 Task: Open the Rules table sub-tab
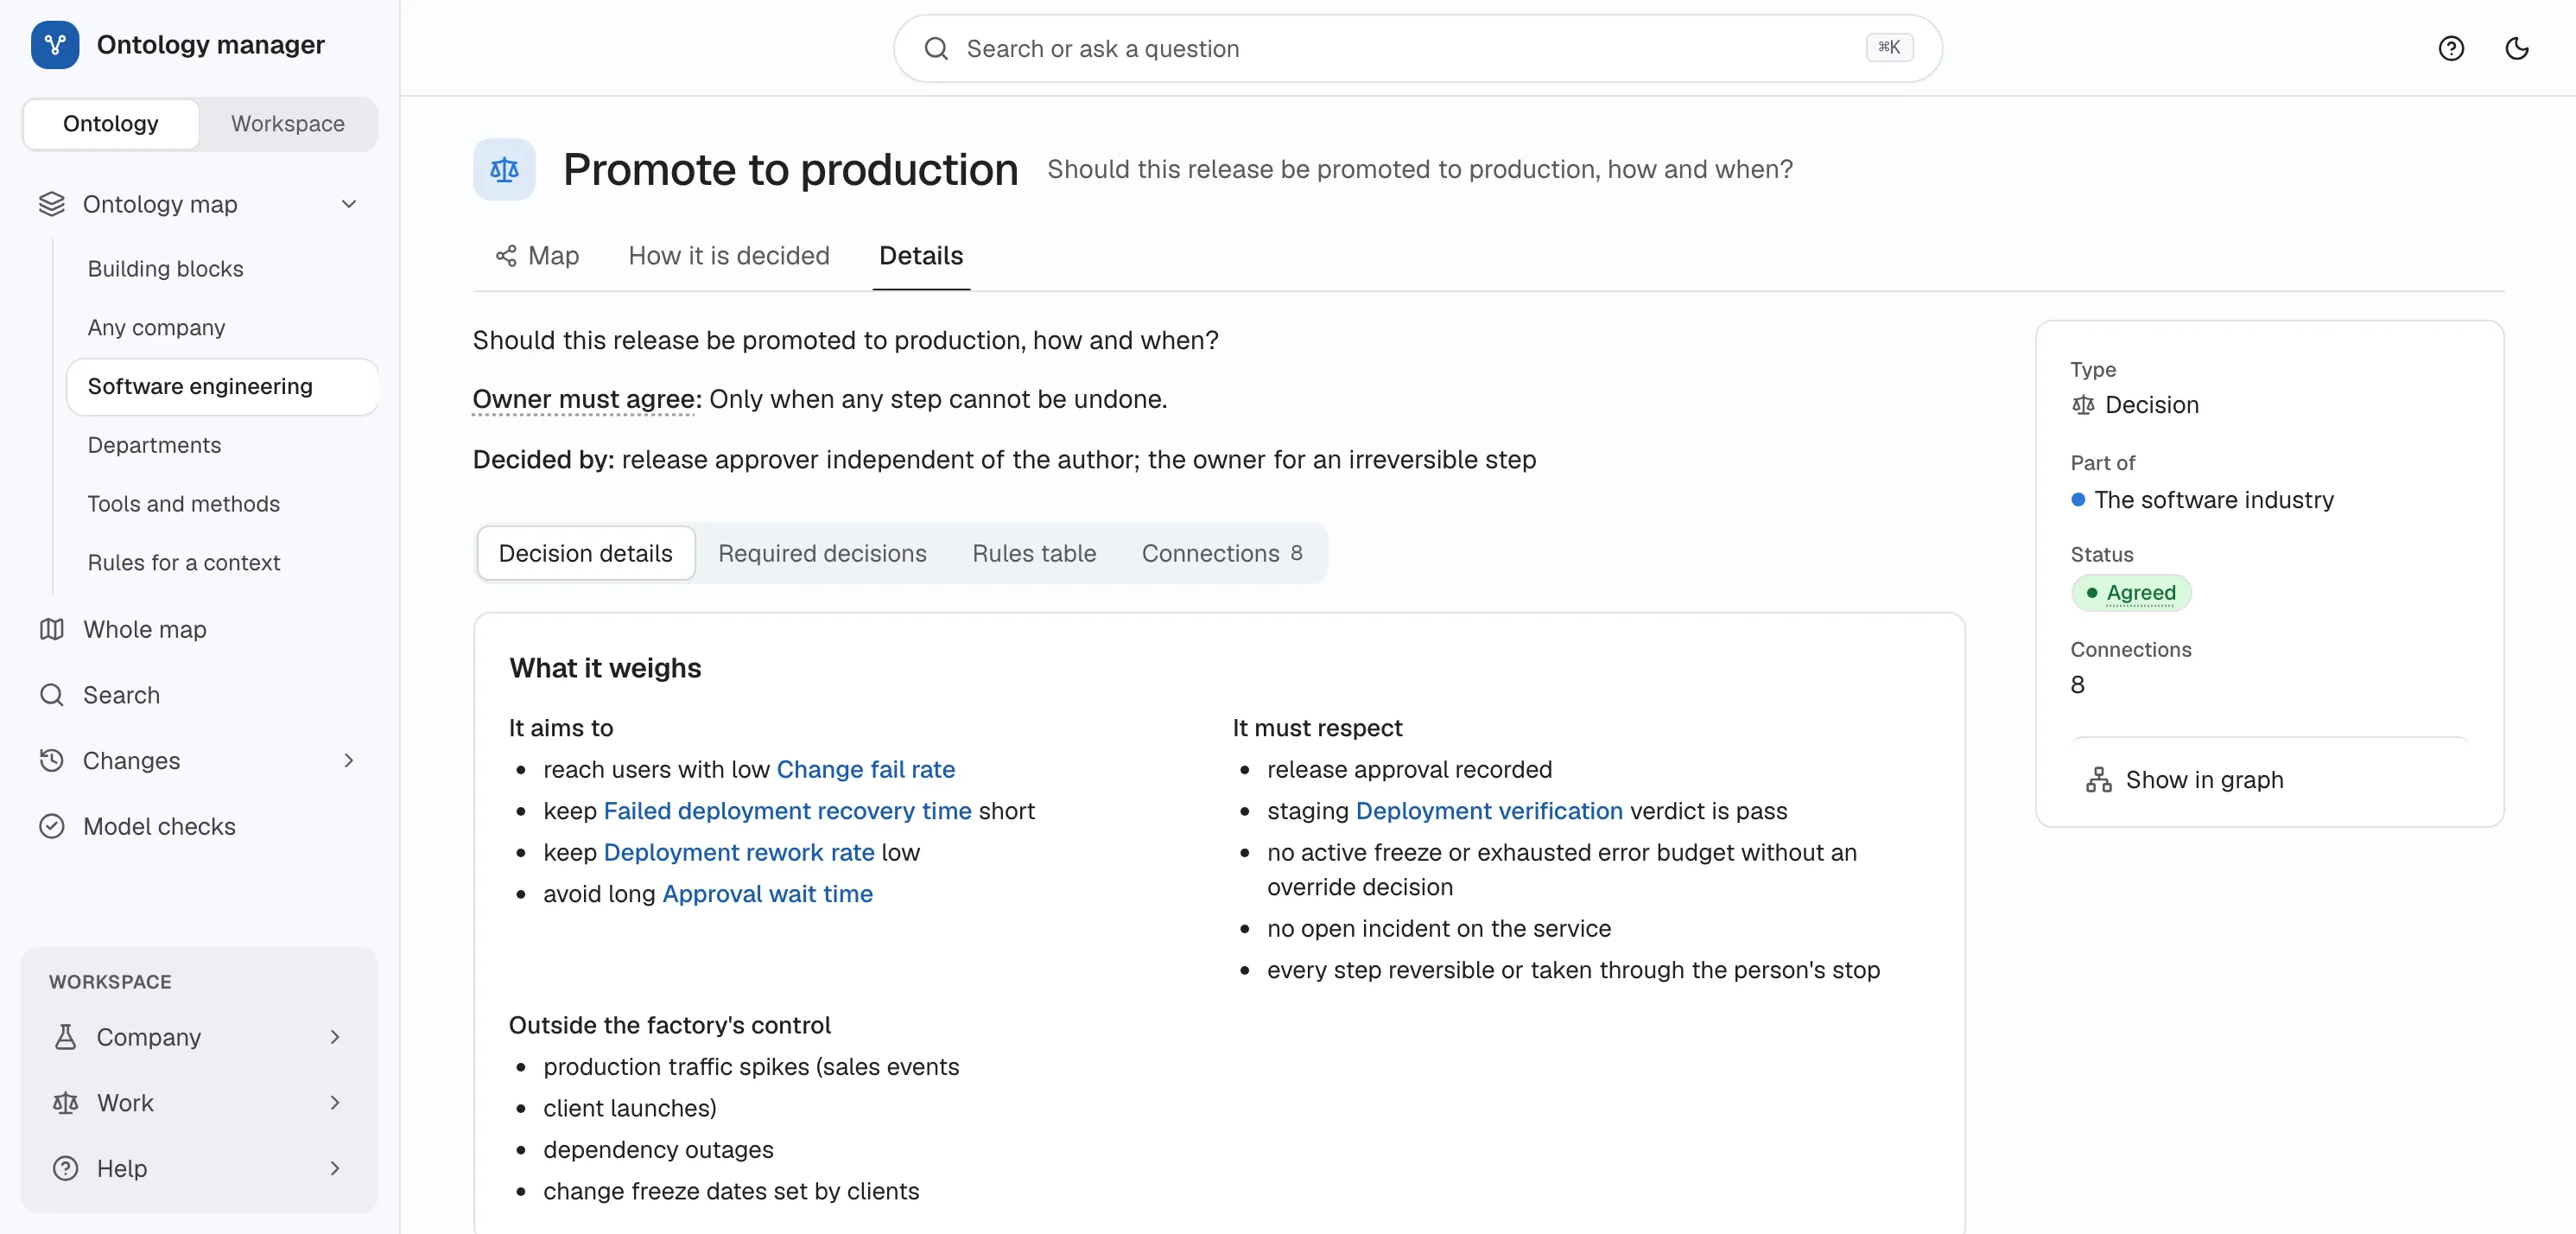(1034, 553)
